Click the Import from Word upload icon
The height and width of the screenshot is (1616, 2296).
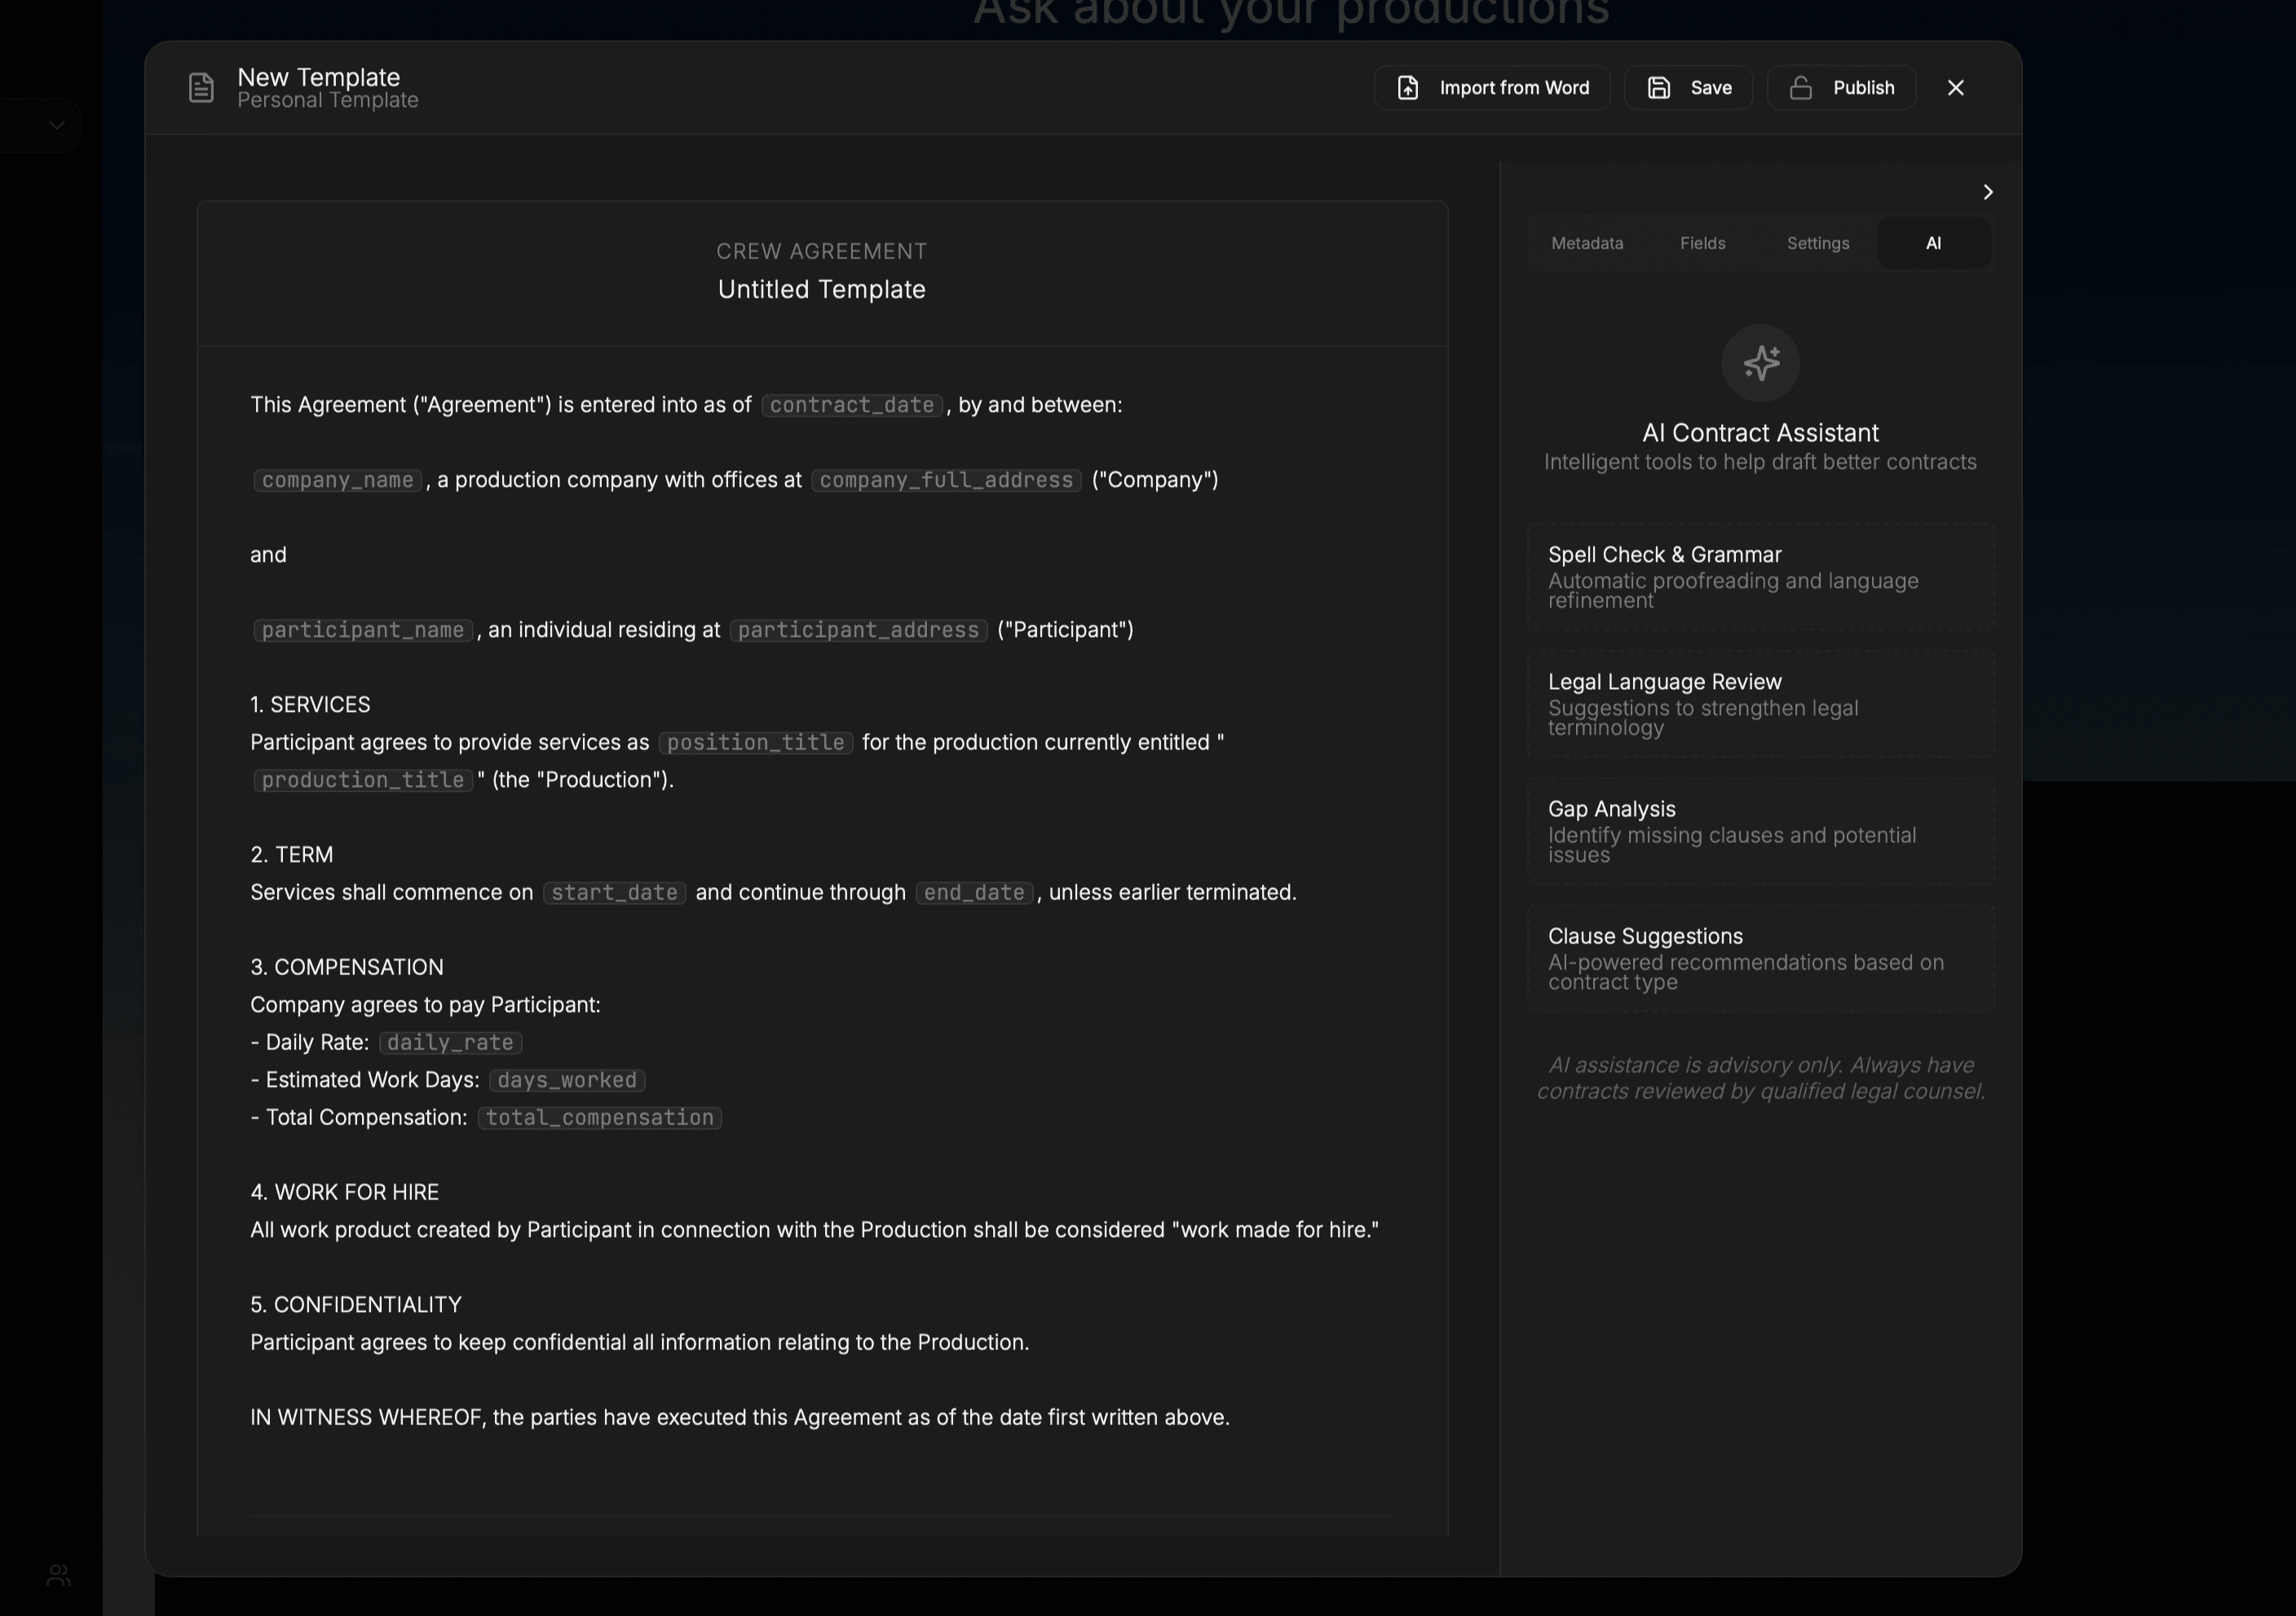(x=1407, y=88)
